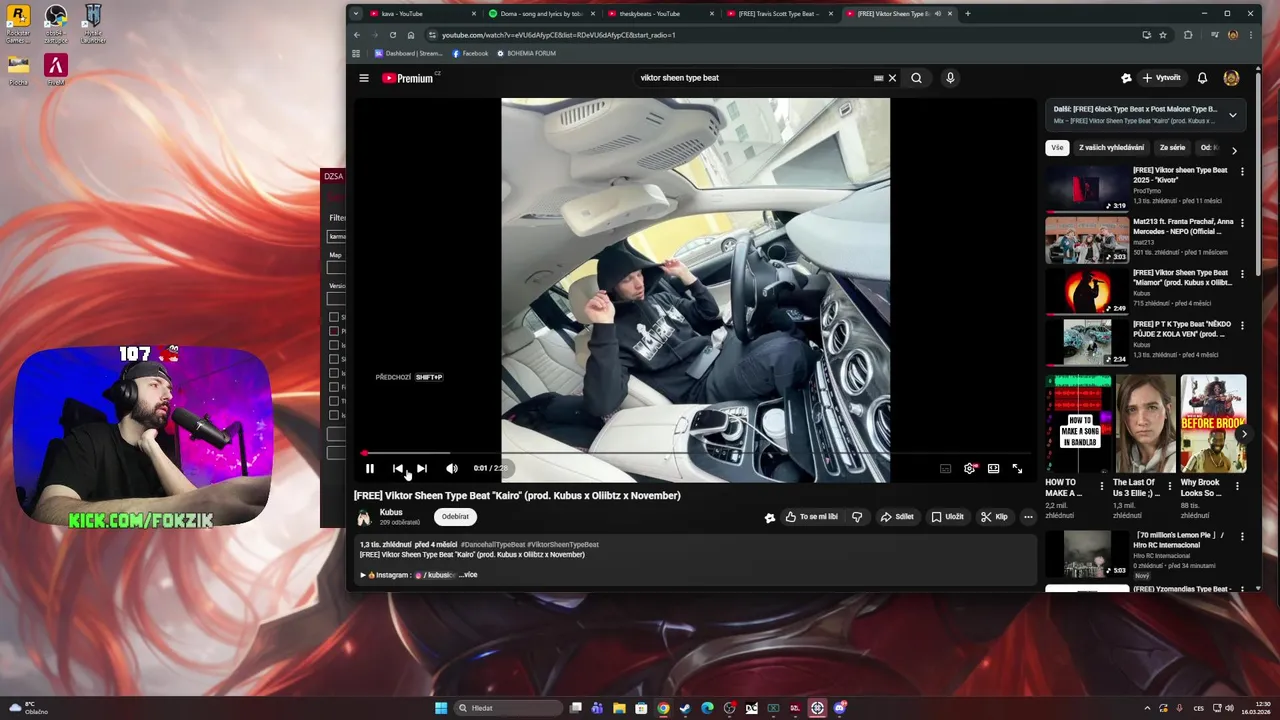Open more actions three-dot menu under video
Screen dimensions: 1280x720
point(1028,517)
